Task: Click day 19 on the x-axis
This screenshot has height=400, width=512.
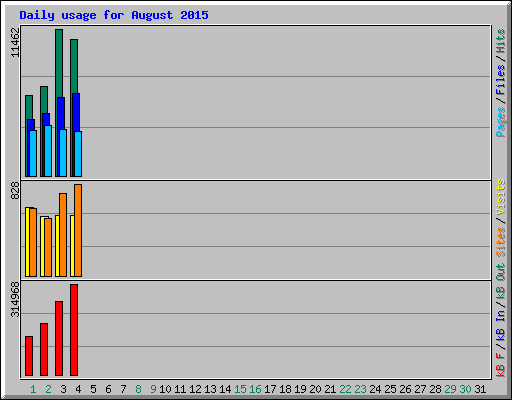Action: 300,389
